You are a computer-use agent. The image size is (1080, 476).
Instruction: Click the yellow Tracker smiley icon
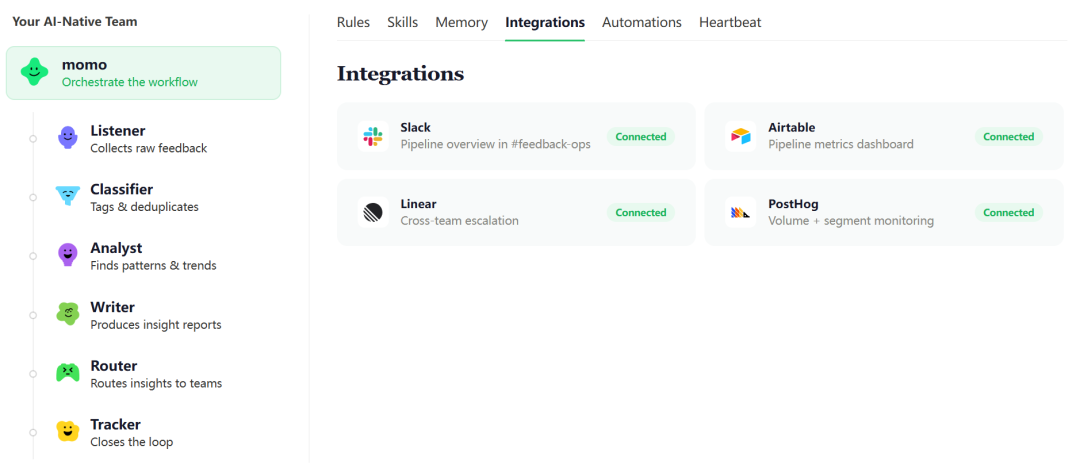pyautogui.click(x=68, y=432)
